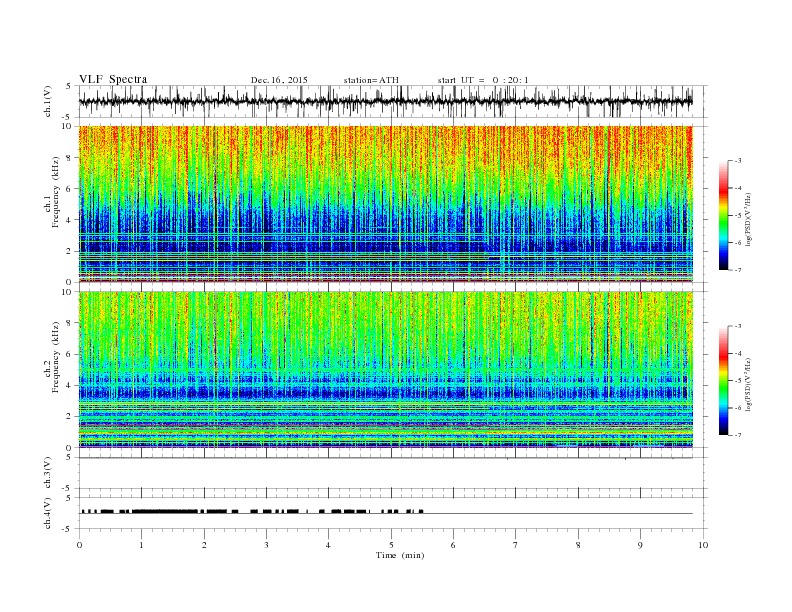Click the "station=ATH" label

371,80
